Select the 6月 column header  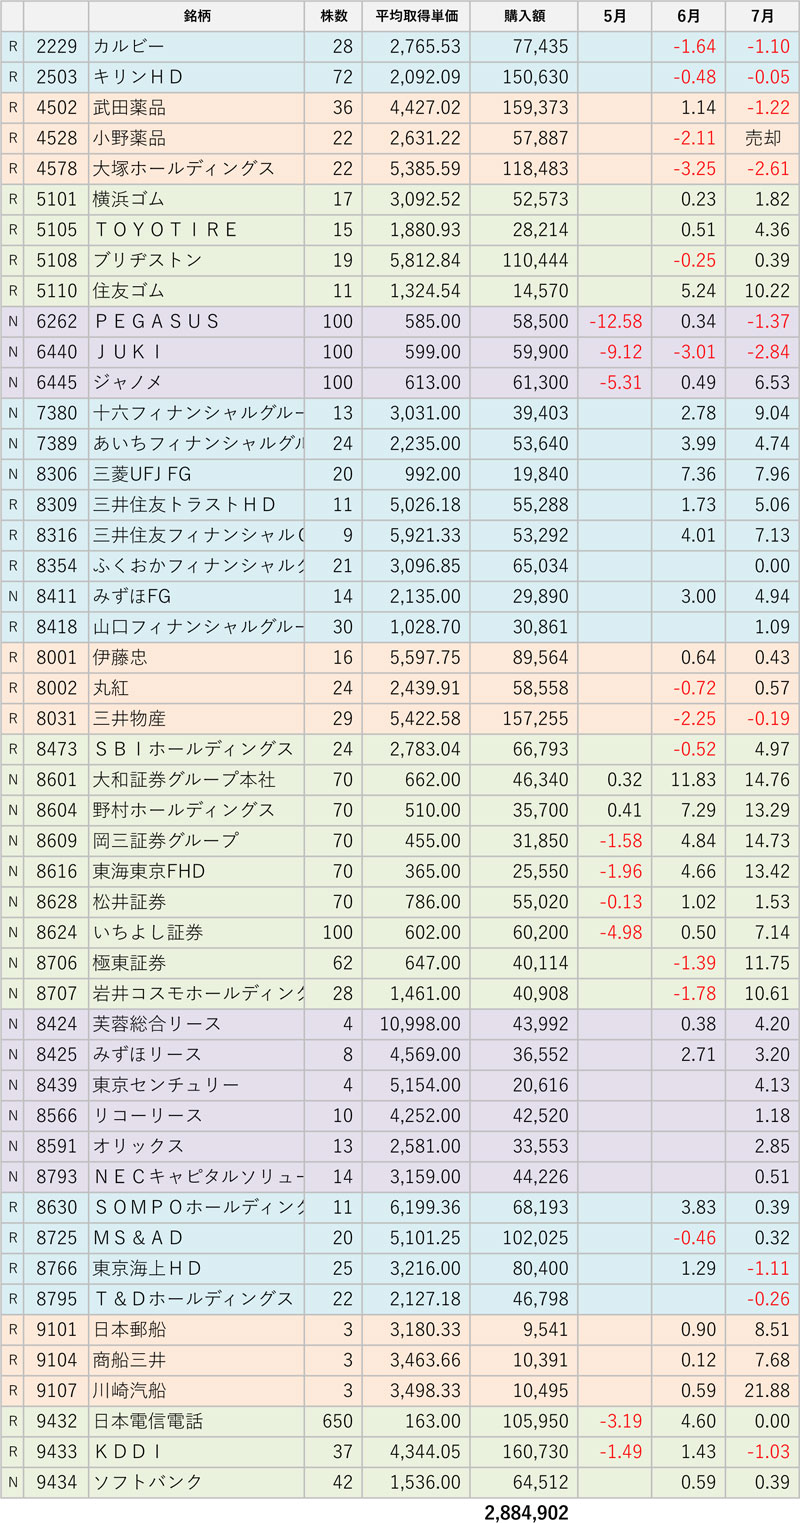coord(688,16)
